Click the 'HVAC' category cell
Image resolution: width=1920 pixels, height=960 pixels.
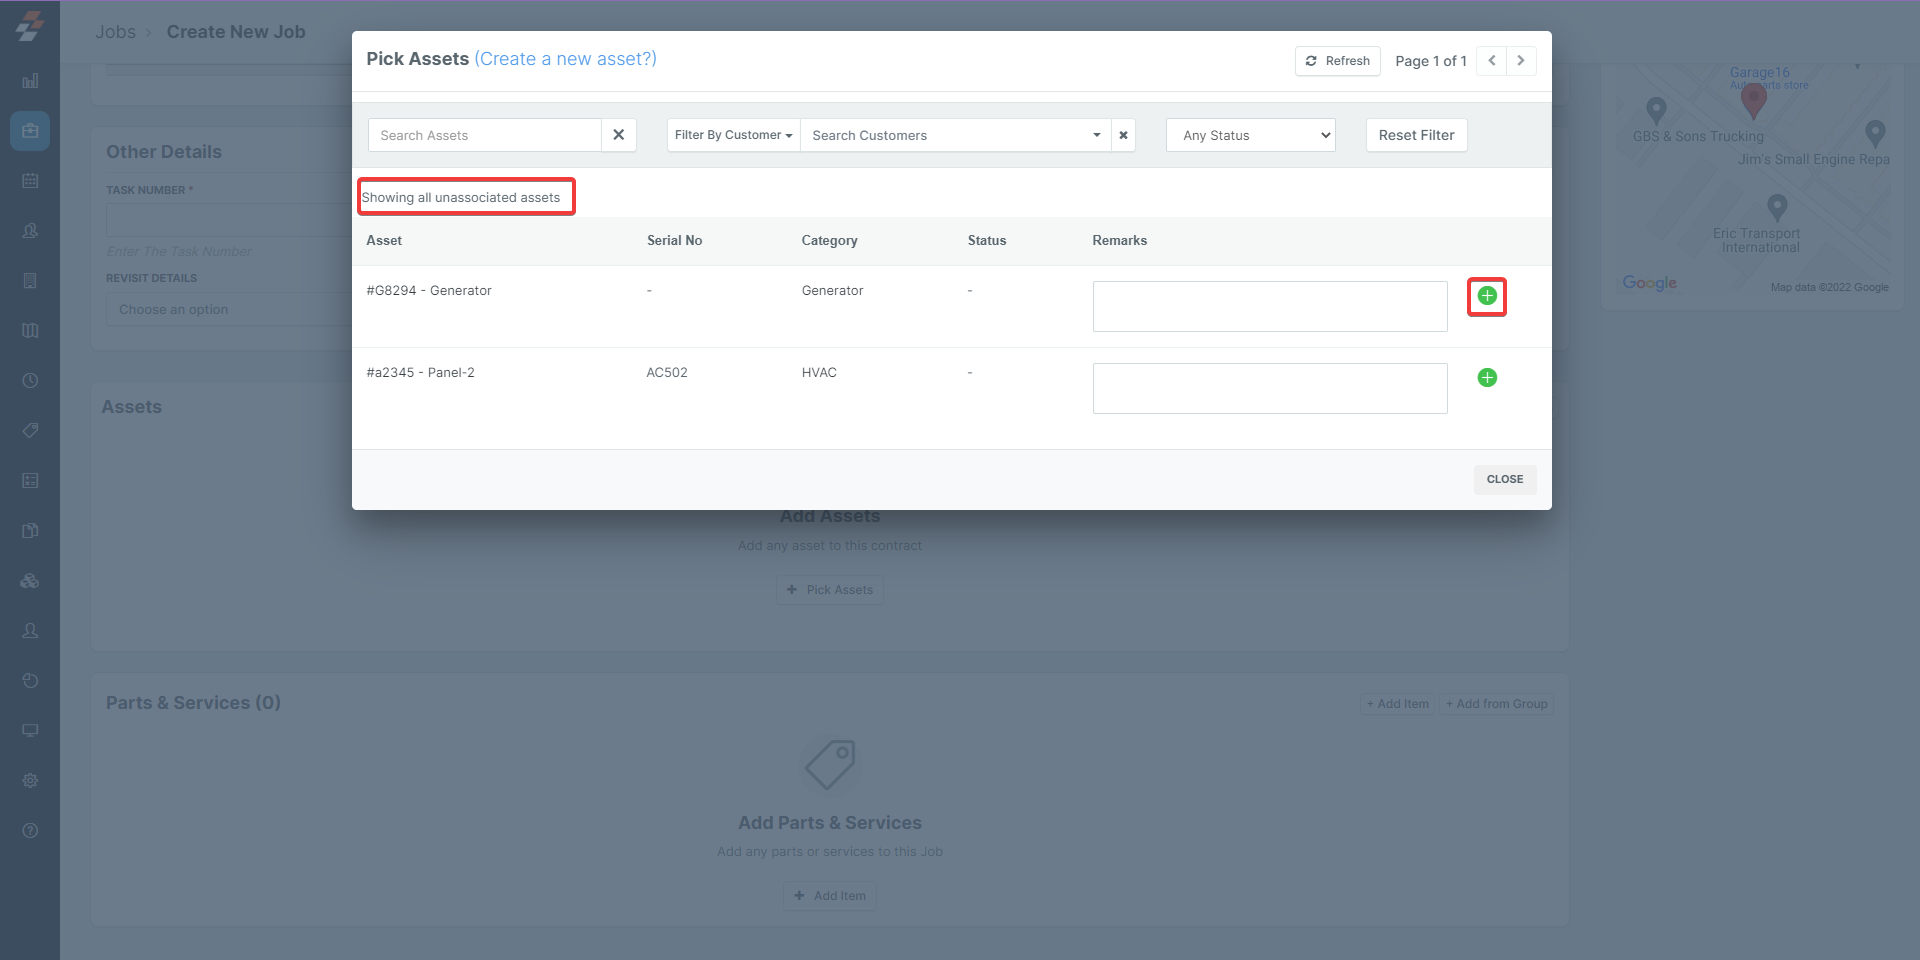tap(819, 373)
